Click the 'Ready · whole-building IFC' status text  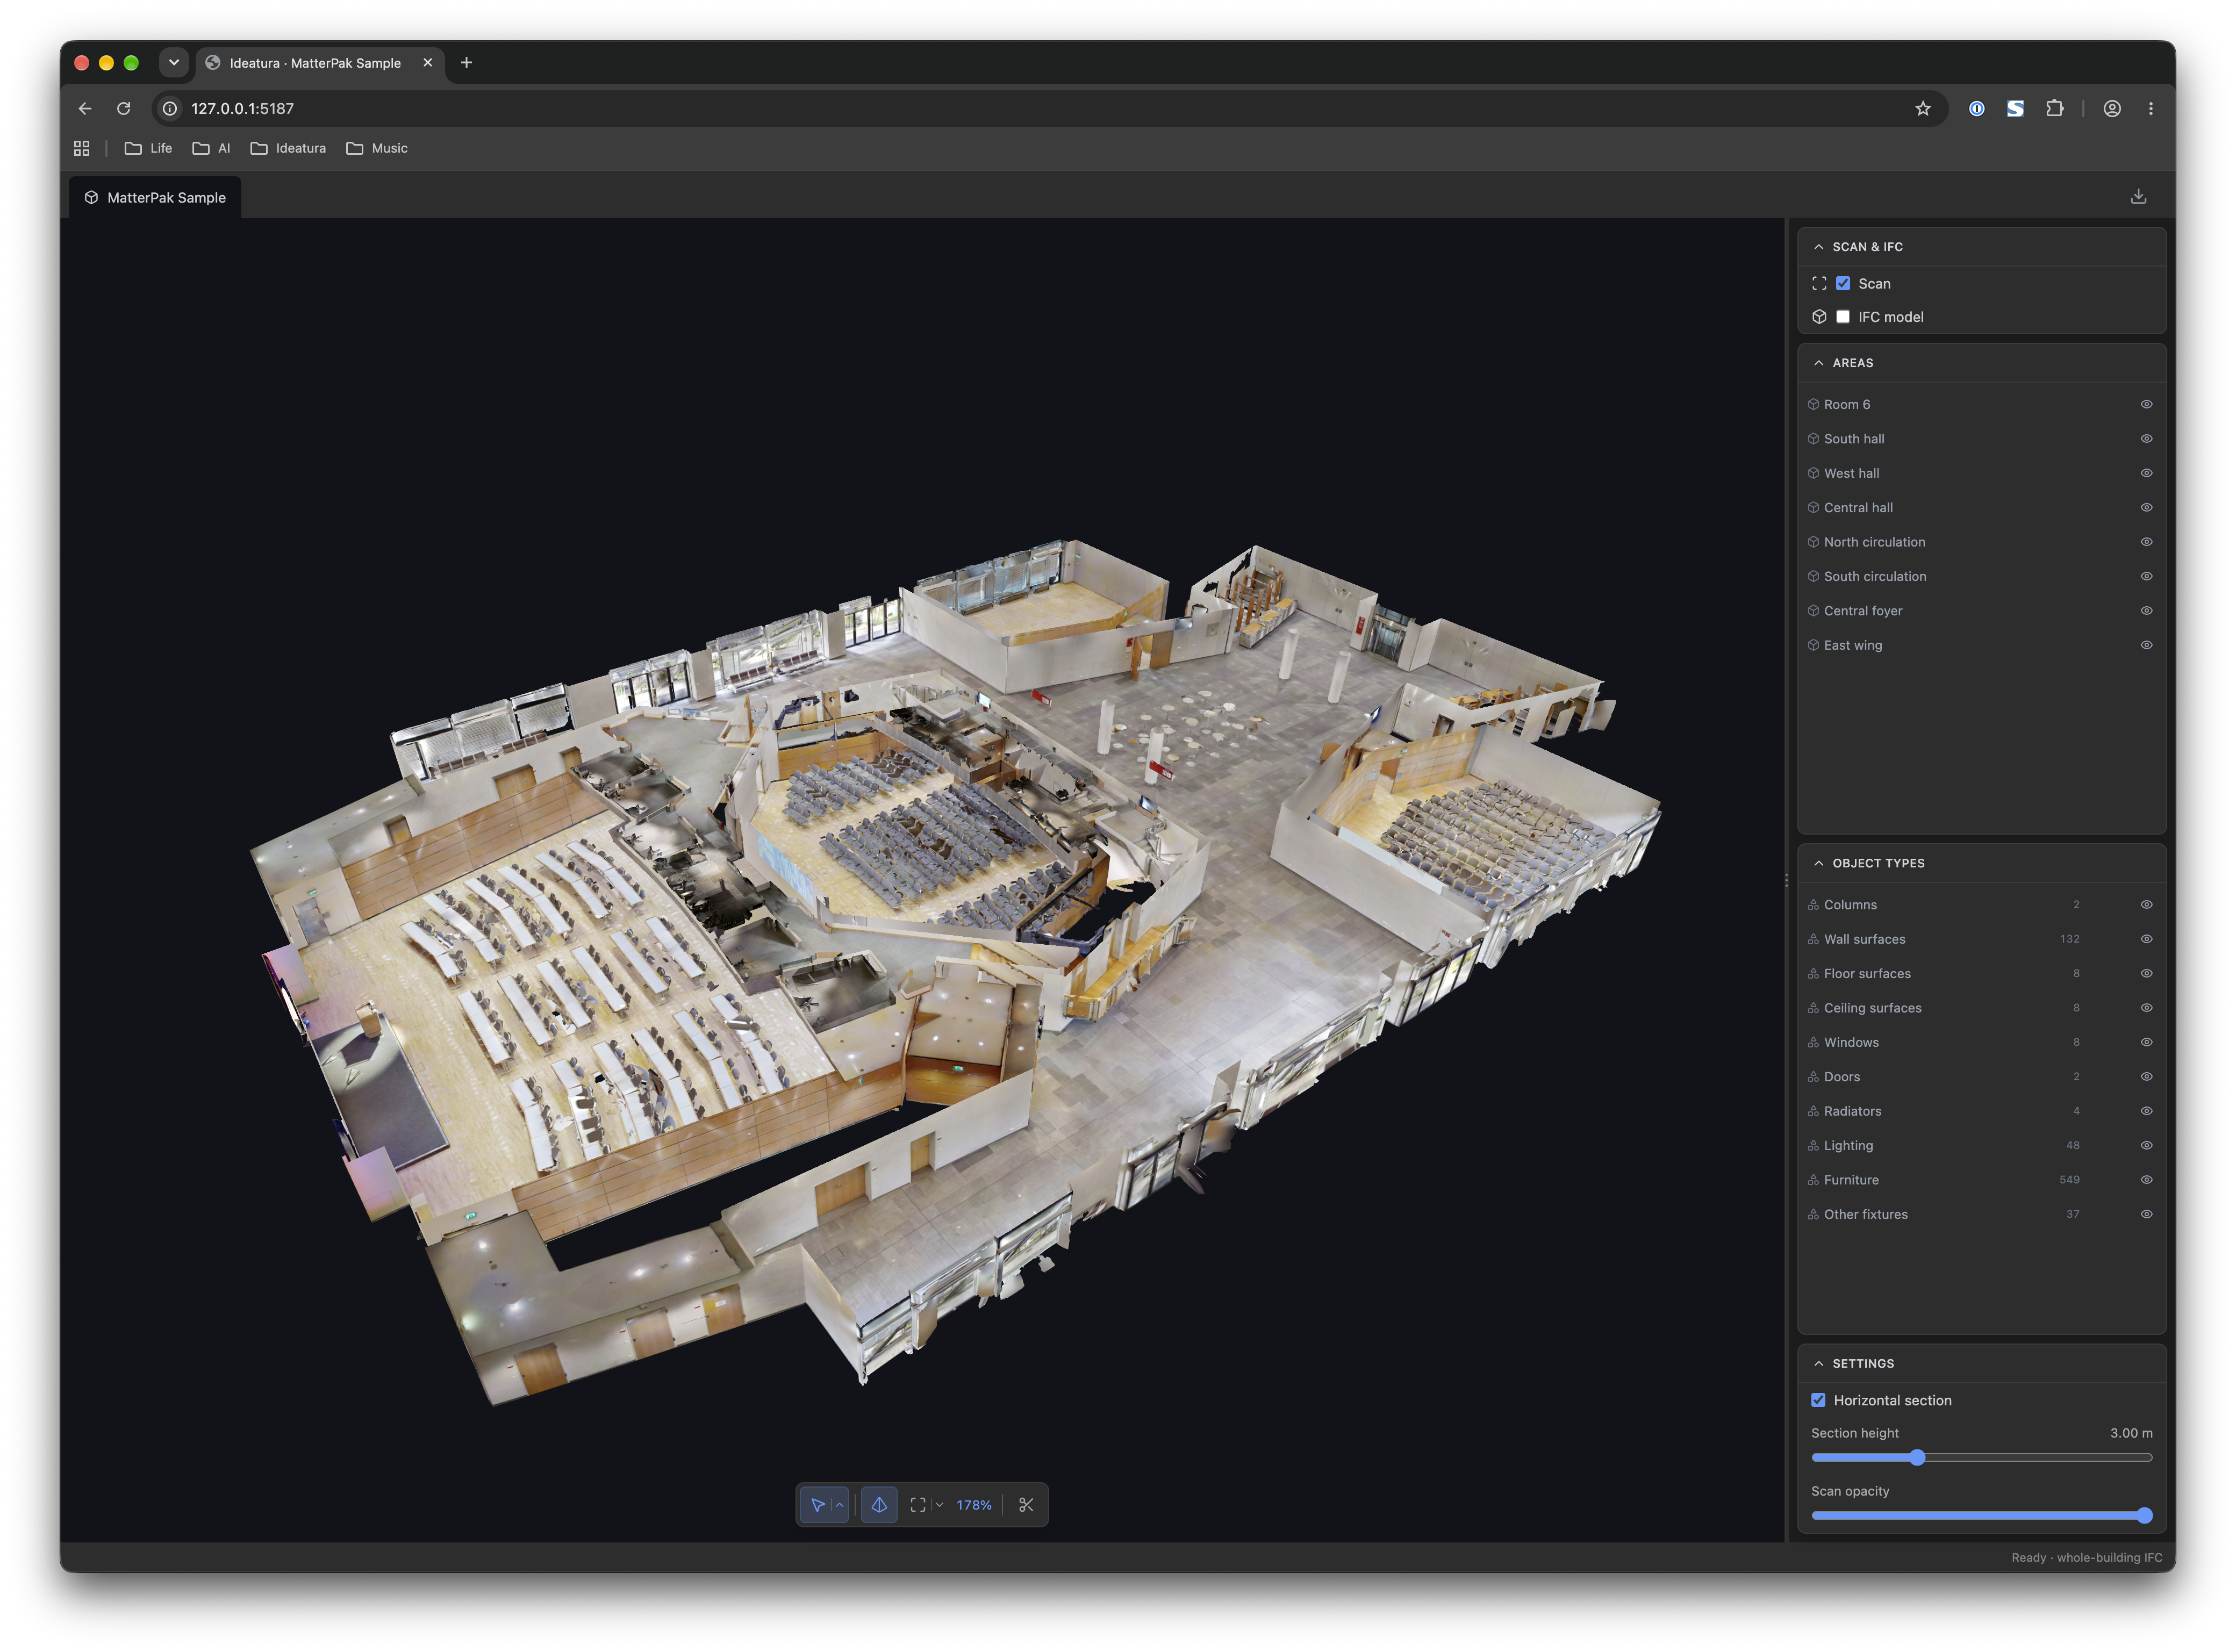(x=2086, y=1558)
